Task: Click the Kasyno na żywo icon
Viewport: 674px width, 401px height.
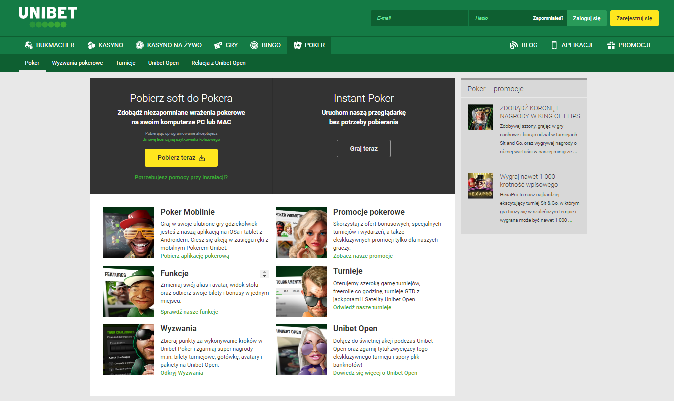Action: coord(140,45)
